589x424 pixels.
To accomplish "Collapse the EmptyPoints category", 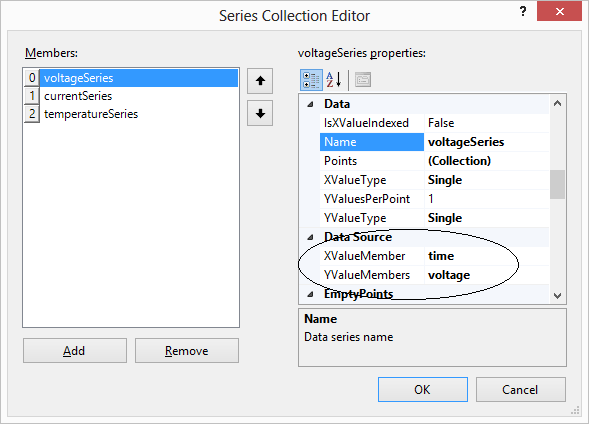I will coord(310,294).
